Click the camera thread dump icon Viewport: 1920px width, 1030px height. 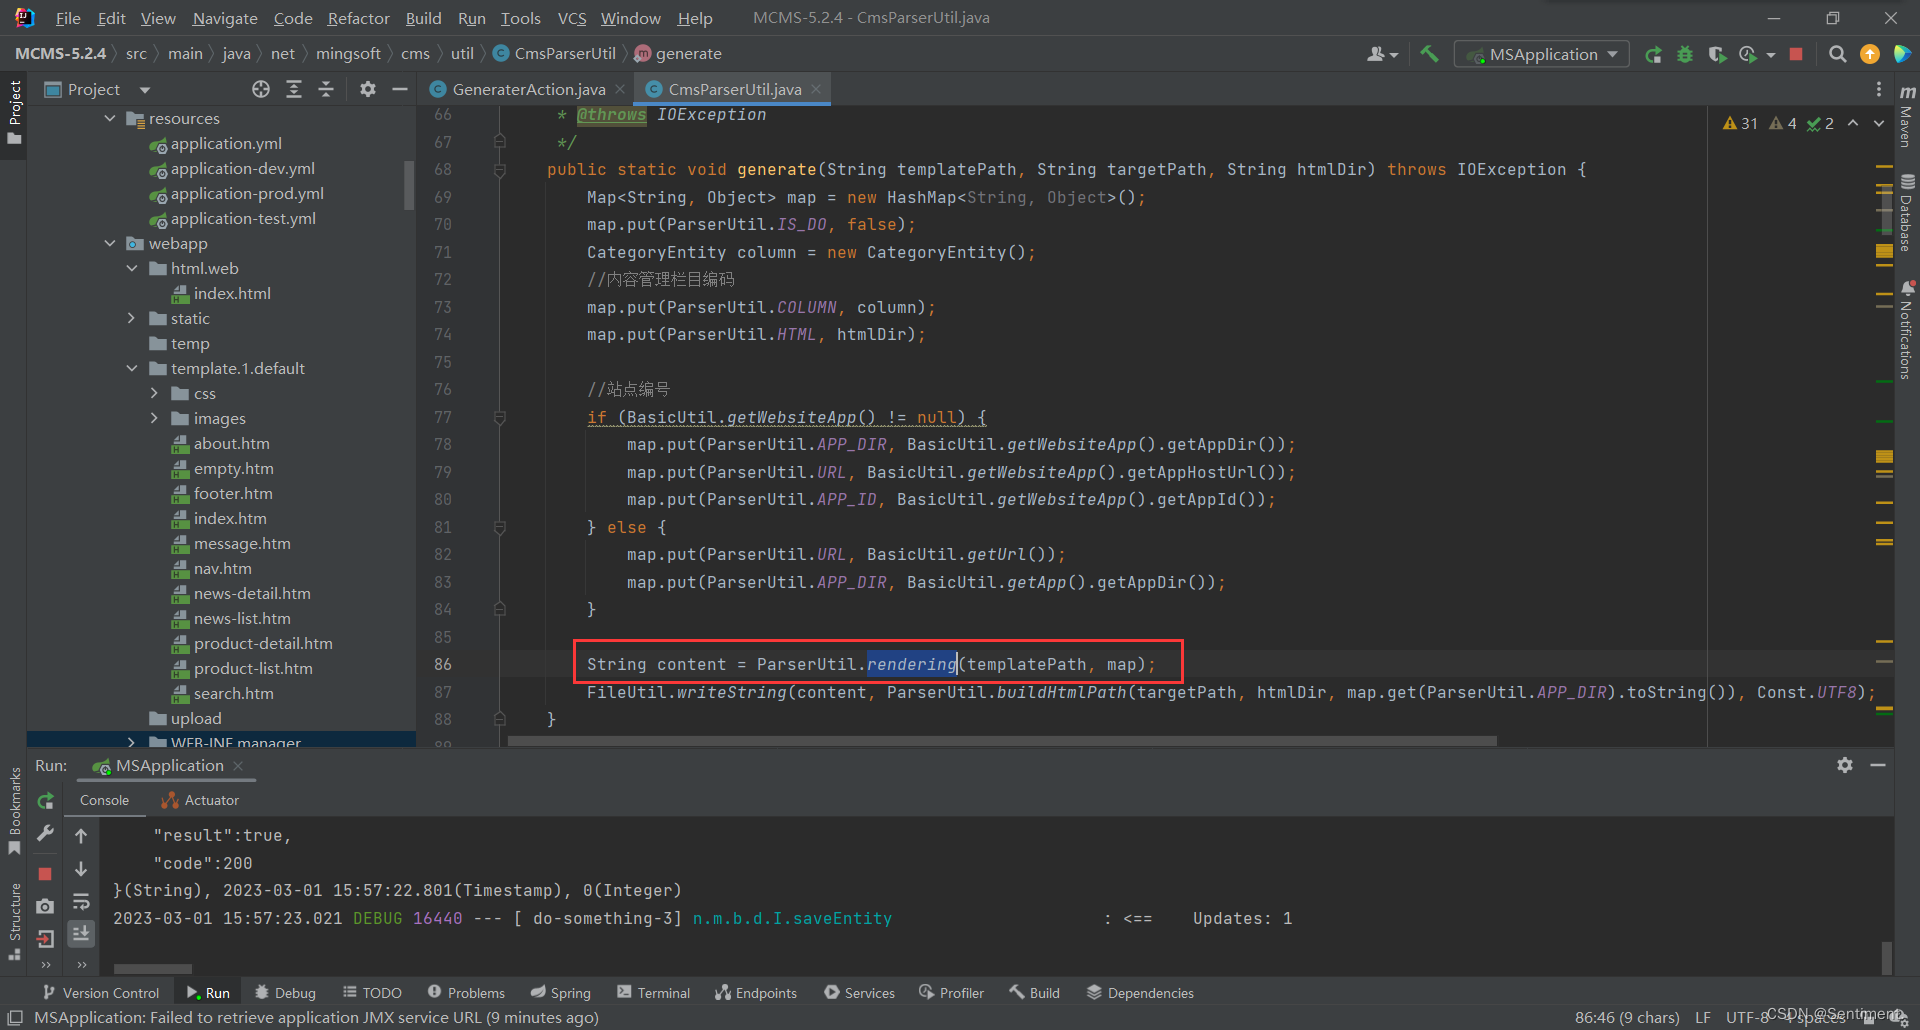click(45, 906)
